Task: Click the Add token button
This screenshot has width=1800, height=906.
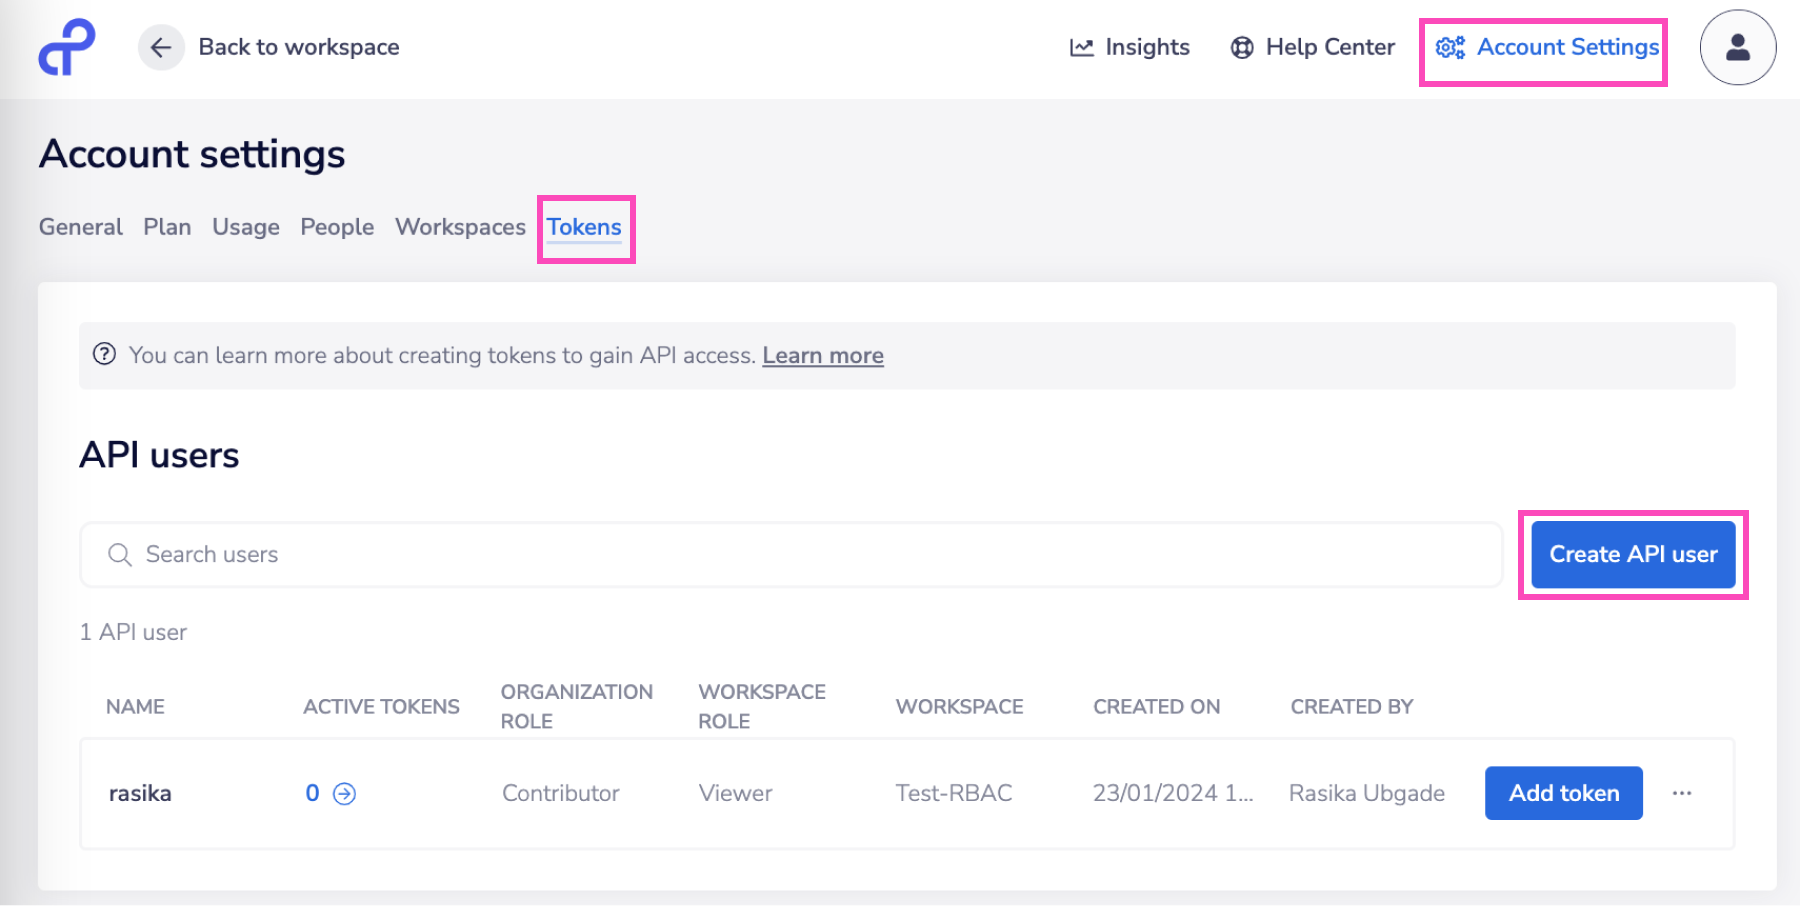Action: coord(1563,793)
